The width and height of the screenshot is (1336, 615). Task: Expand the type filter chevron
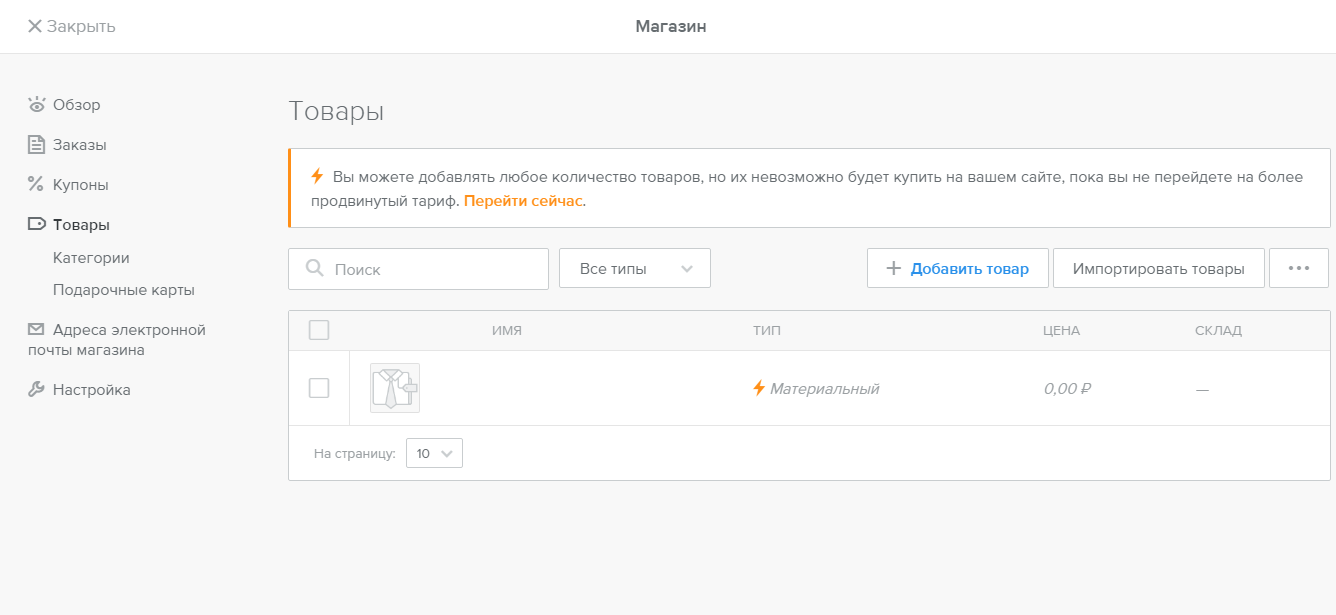tap(687, 268)
